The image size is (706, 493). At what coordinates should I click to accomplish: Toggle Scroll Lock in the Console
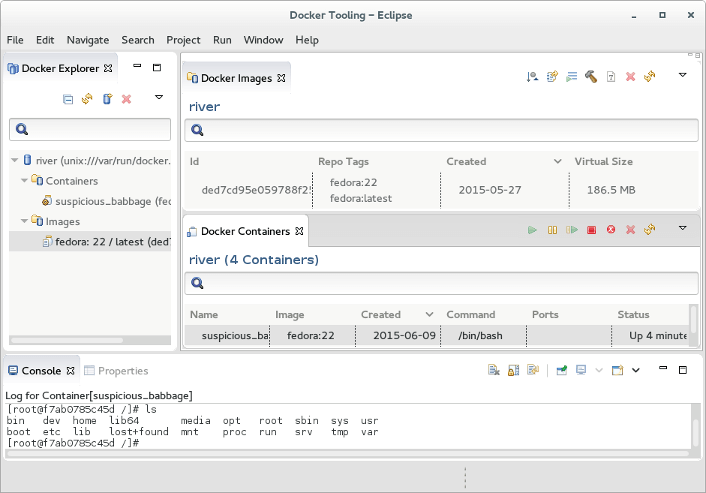click(x=513, y=370)
